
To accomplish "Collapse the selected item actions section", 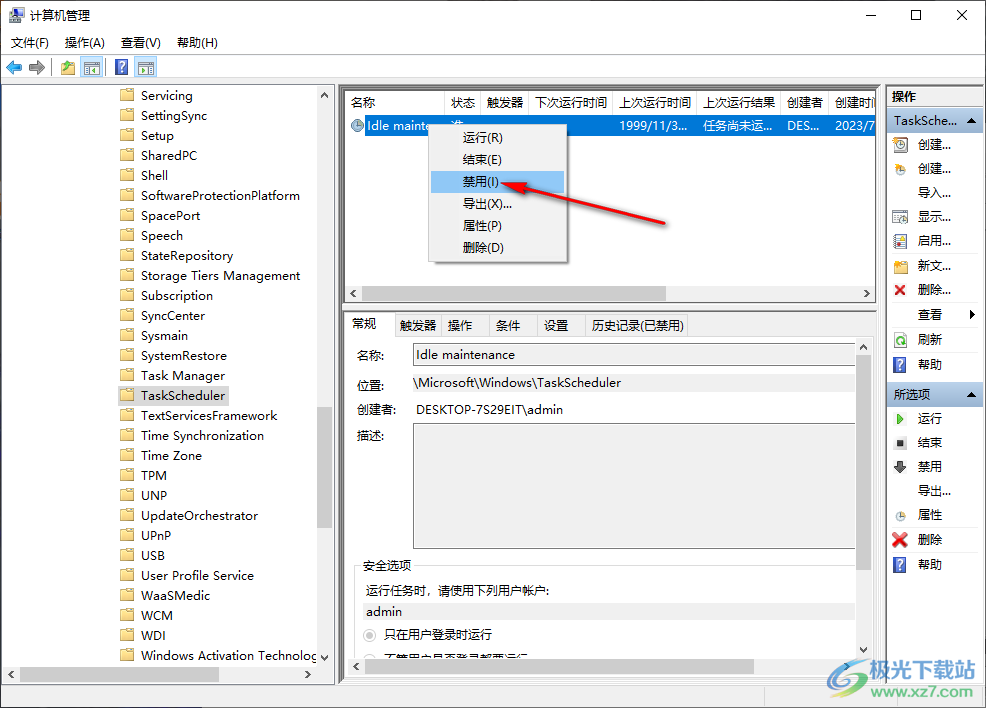I will click(972, 395).
